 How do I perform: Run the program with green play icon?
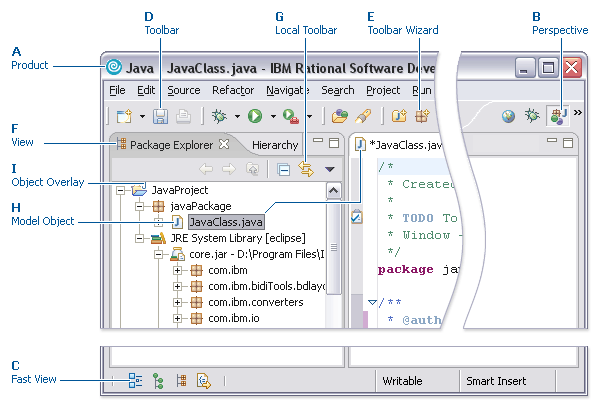(255, 116)
